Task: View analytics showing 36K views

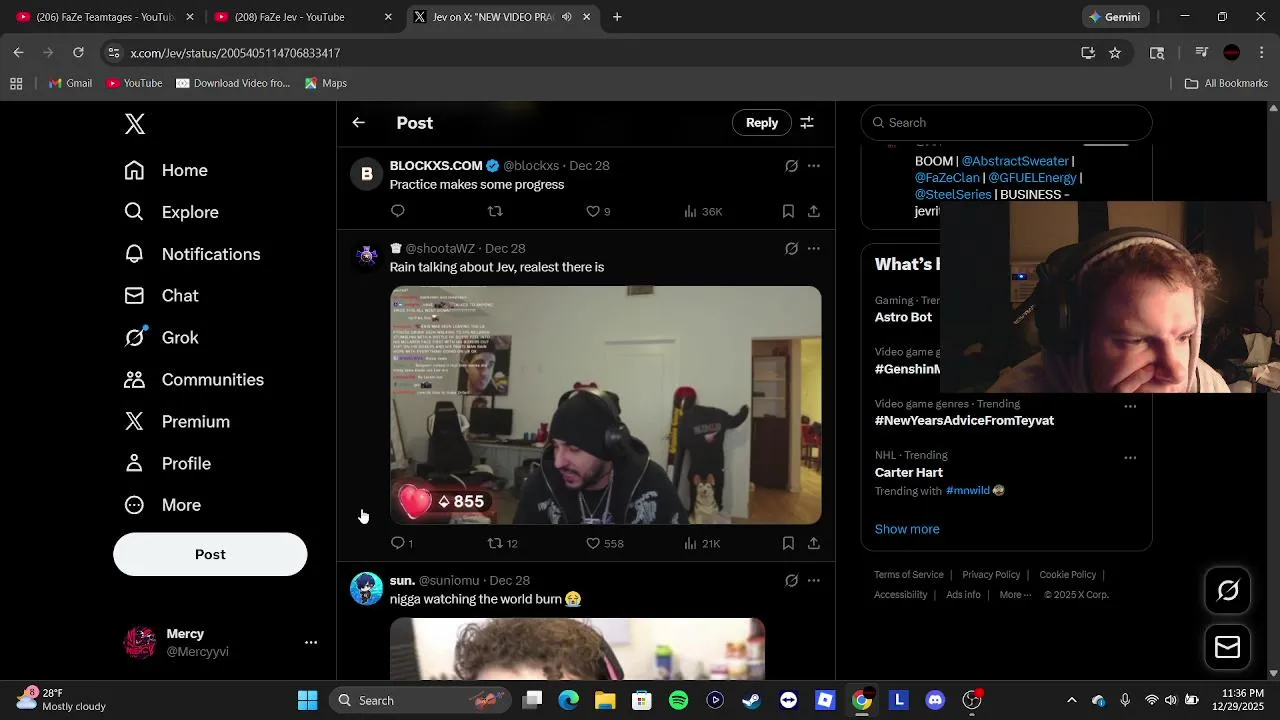Action: tap(703, 211)
